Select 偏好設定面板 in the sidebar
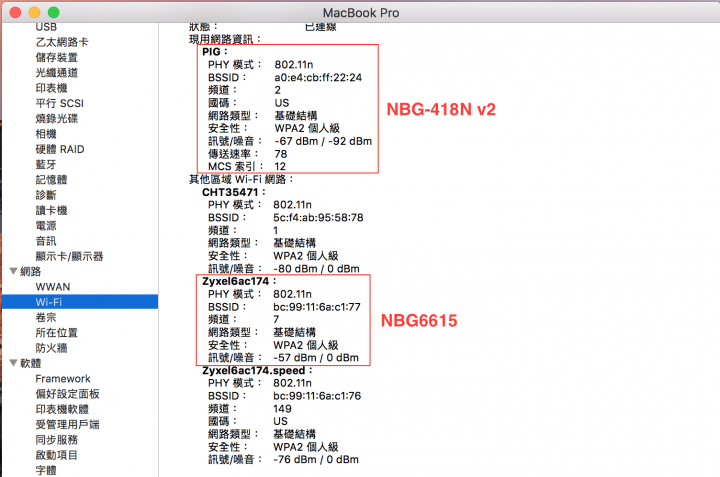 68,394
